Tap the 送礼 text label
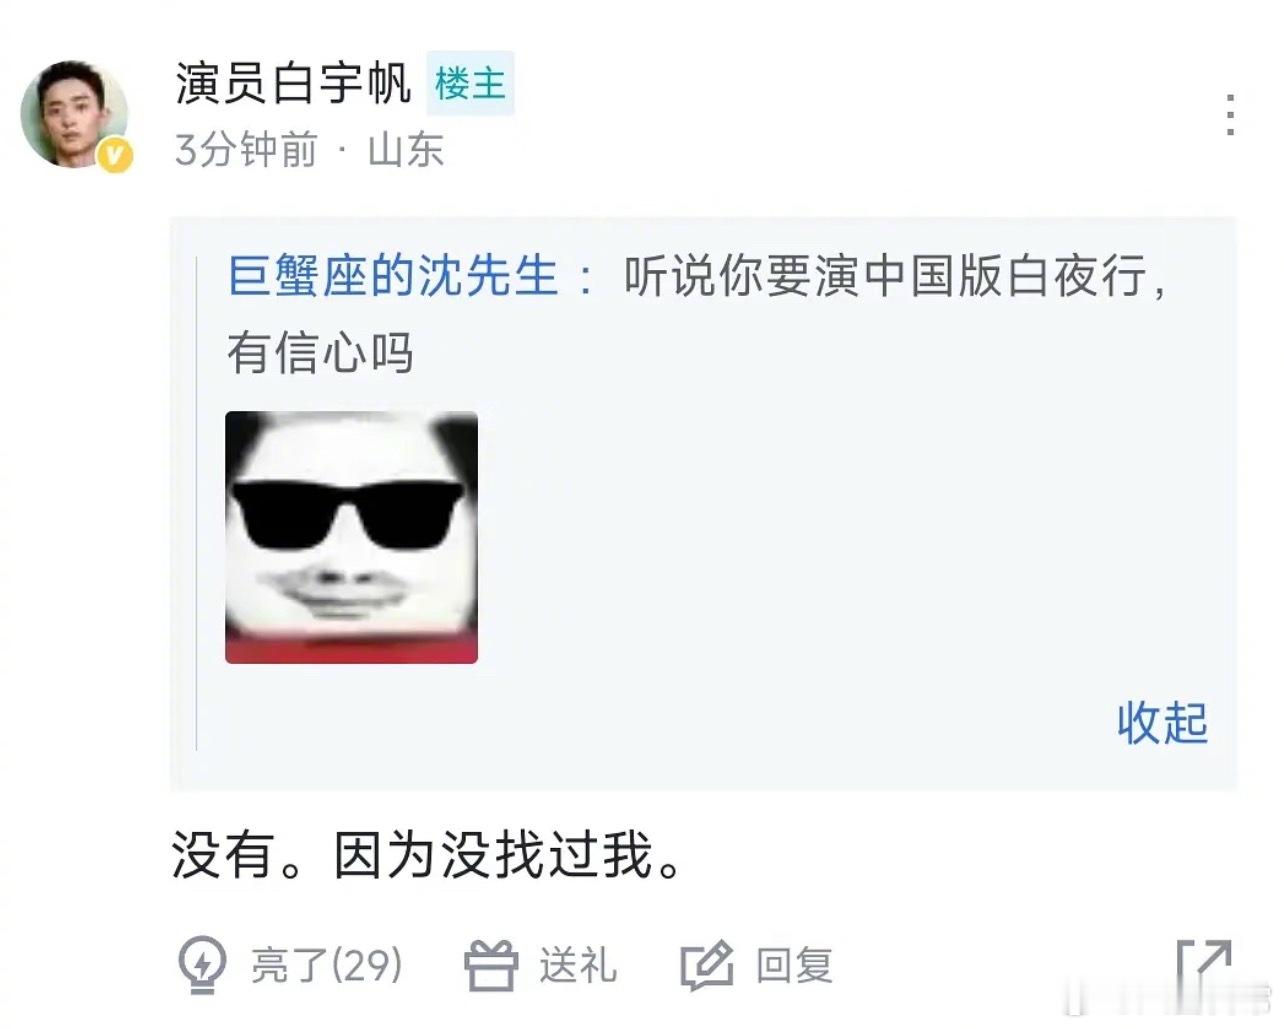 (578, 966)
